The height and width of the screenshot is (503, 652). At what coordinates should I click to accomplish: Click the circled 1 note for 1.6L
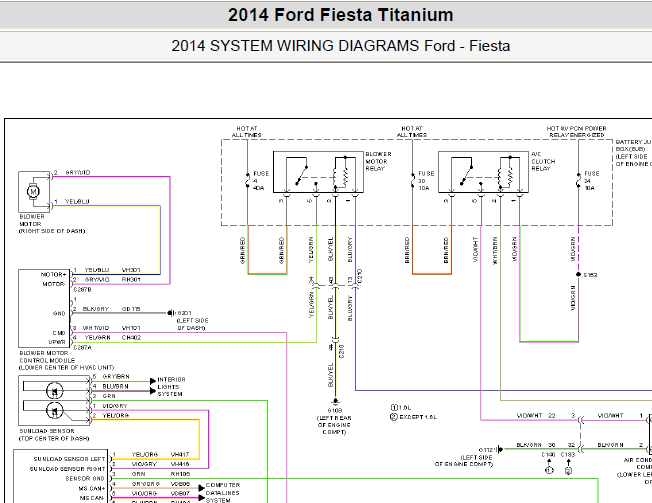(x=394, y=407)
